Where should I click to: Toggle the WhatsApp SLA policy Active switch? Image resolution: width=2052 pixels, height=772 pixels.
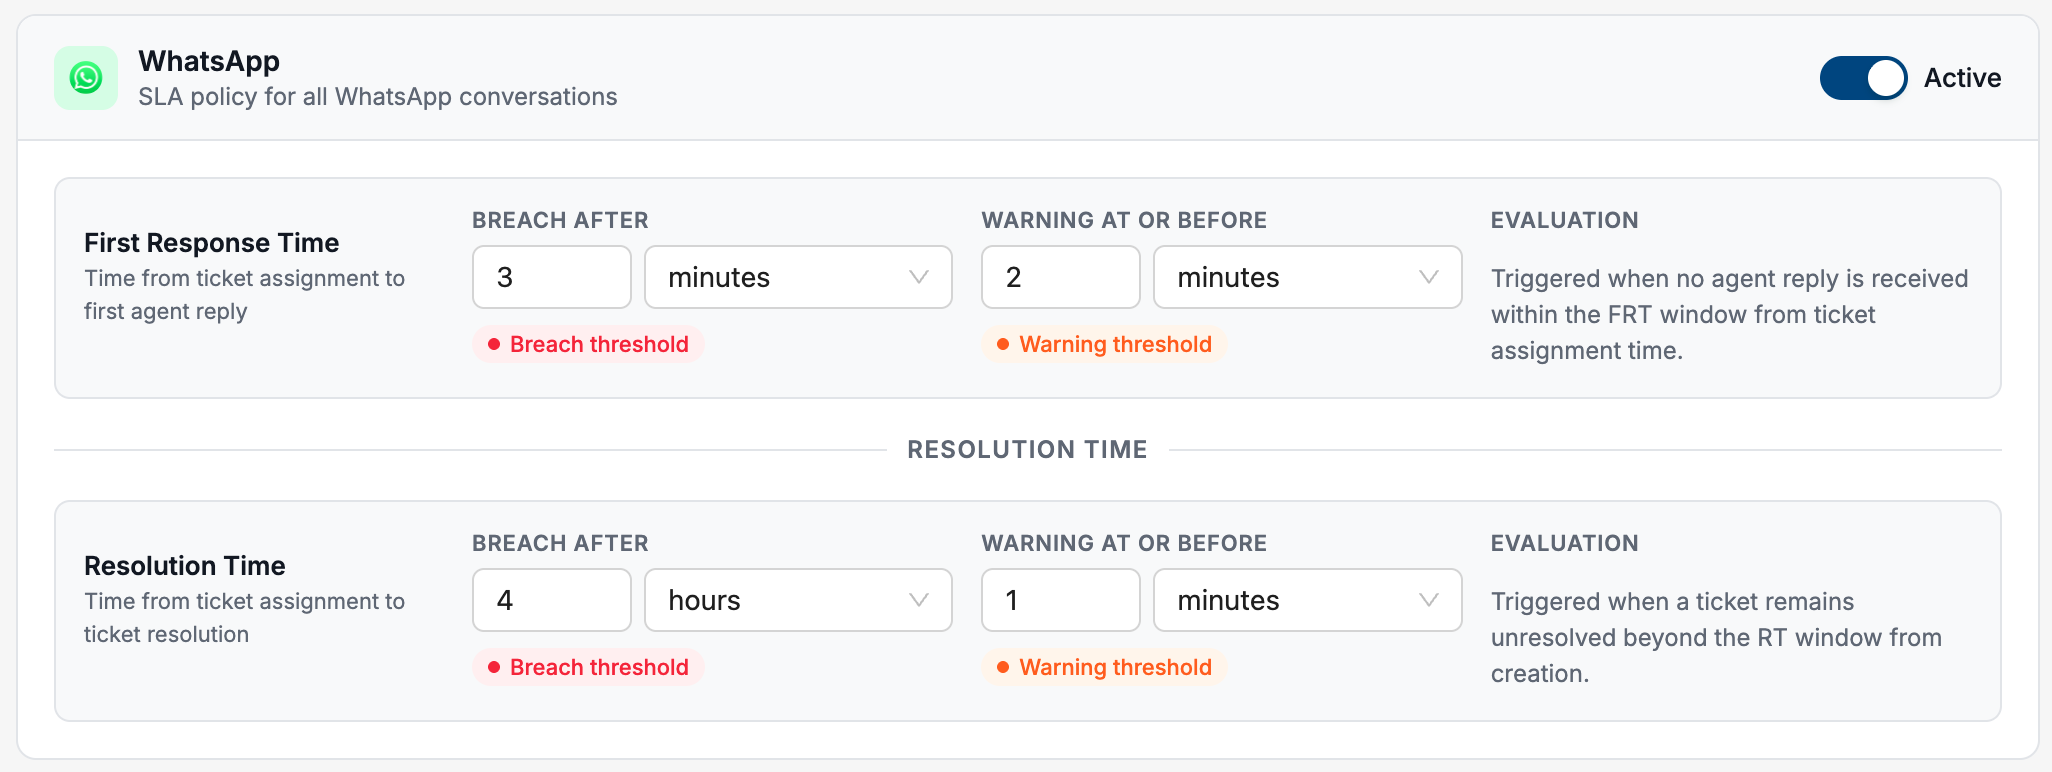(1863, 78)
